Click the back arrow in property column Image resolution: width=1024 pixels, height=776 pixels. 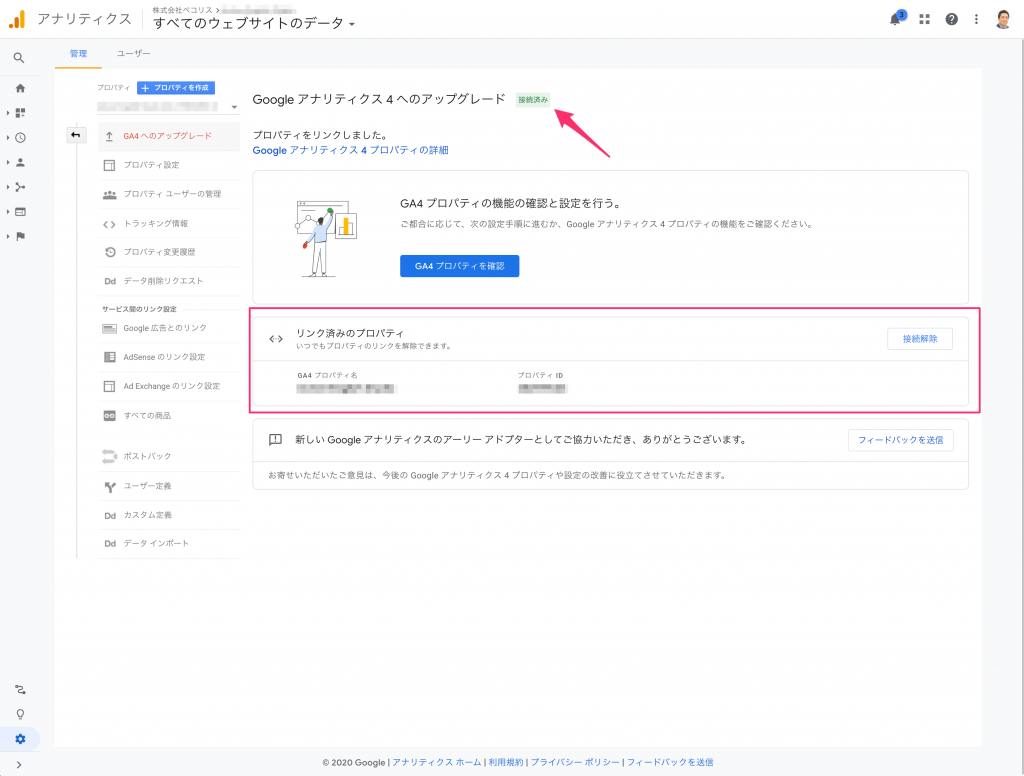click(76, 135)
